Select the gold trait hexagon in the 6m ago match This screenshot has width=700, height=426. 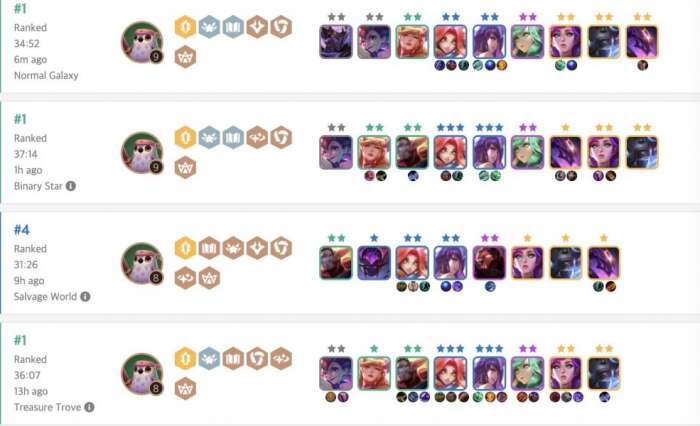click(185, 27)
